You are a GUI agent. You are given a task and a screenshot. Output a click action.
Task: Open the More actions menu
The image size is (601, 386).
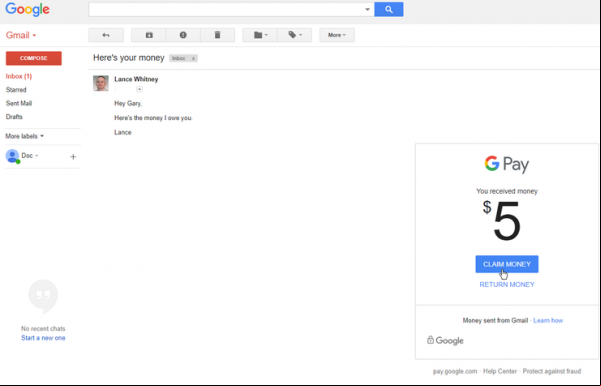[337, 35]
